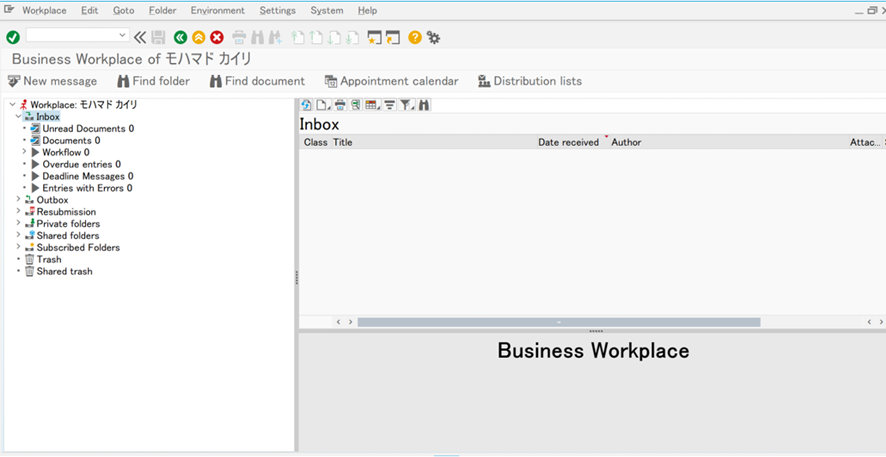Click the New message button

52,81
